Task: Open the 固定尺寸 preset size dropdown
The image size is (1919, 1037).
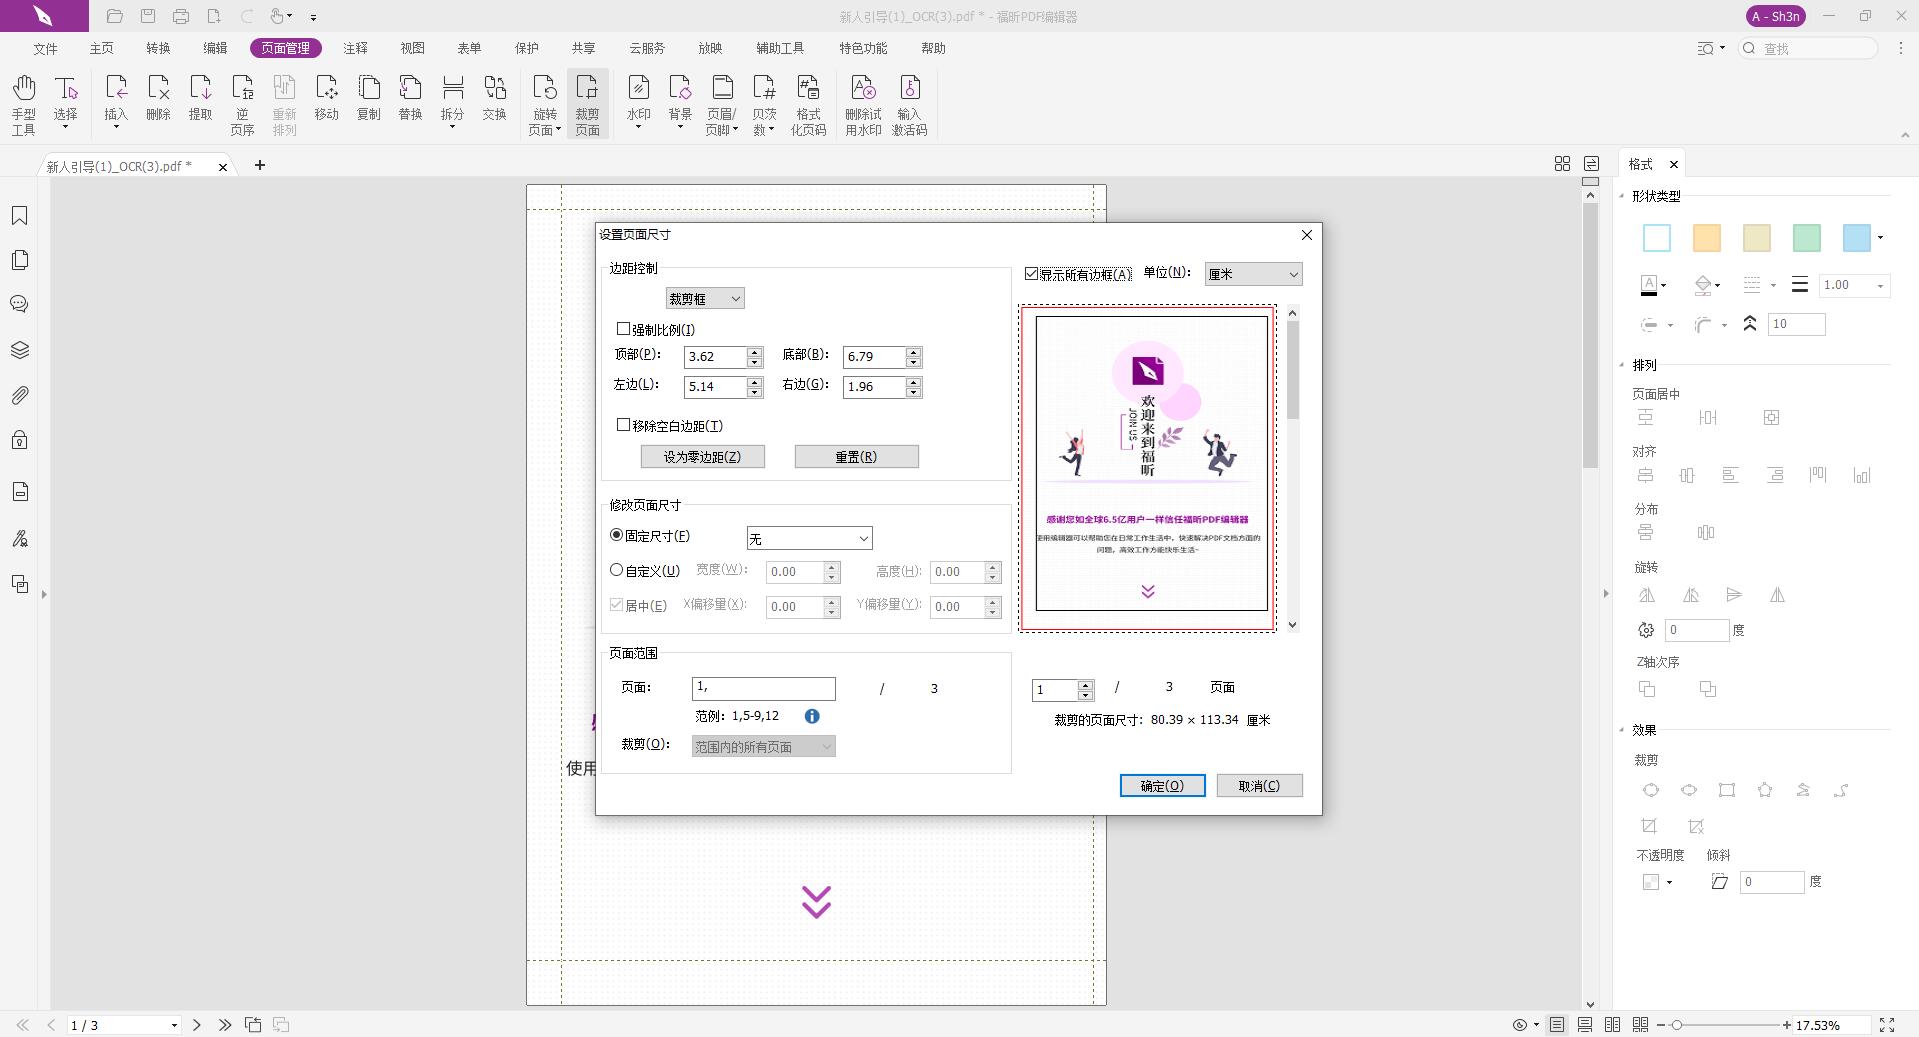Action: click(809, 539)
